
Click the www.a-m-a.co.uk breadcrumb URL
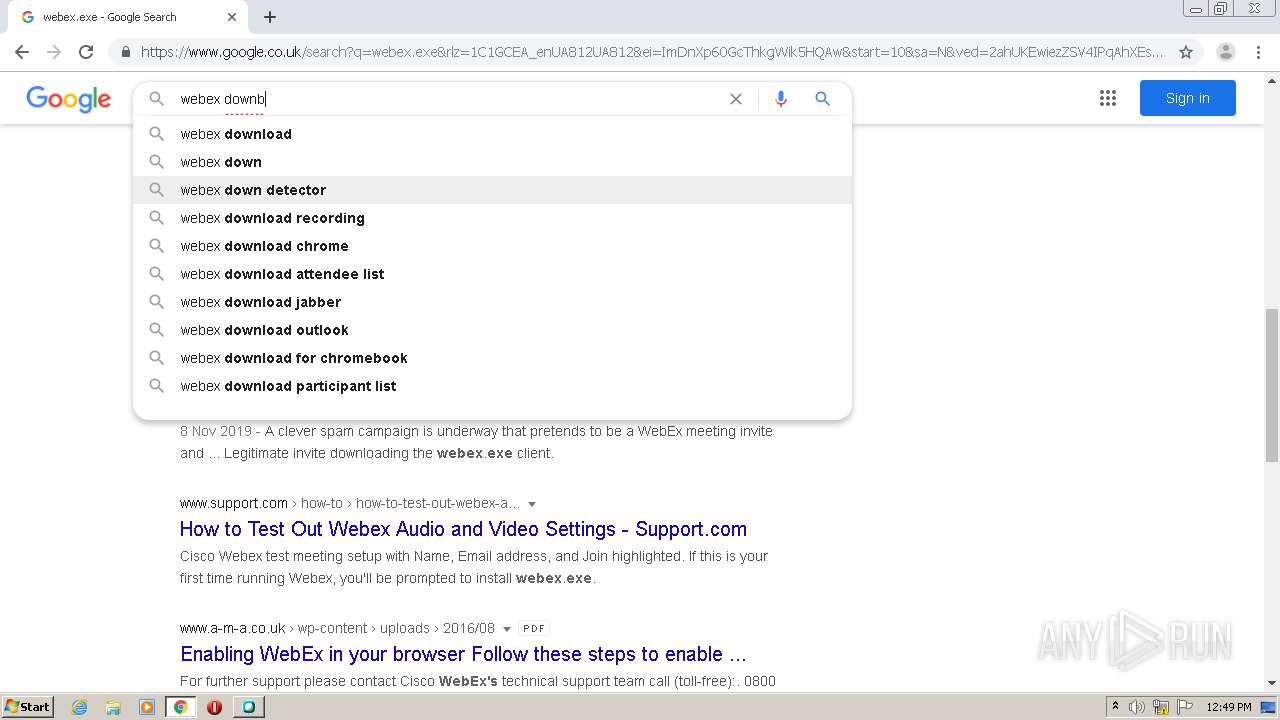(337, 628)
